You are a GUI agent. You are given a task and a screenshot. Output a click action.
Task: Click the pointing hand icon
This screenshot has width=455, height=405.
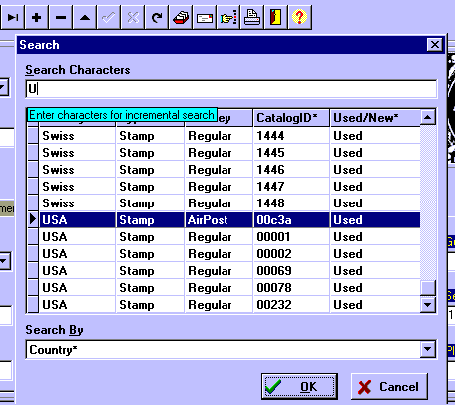coord(229,17)
